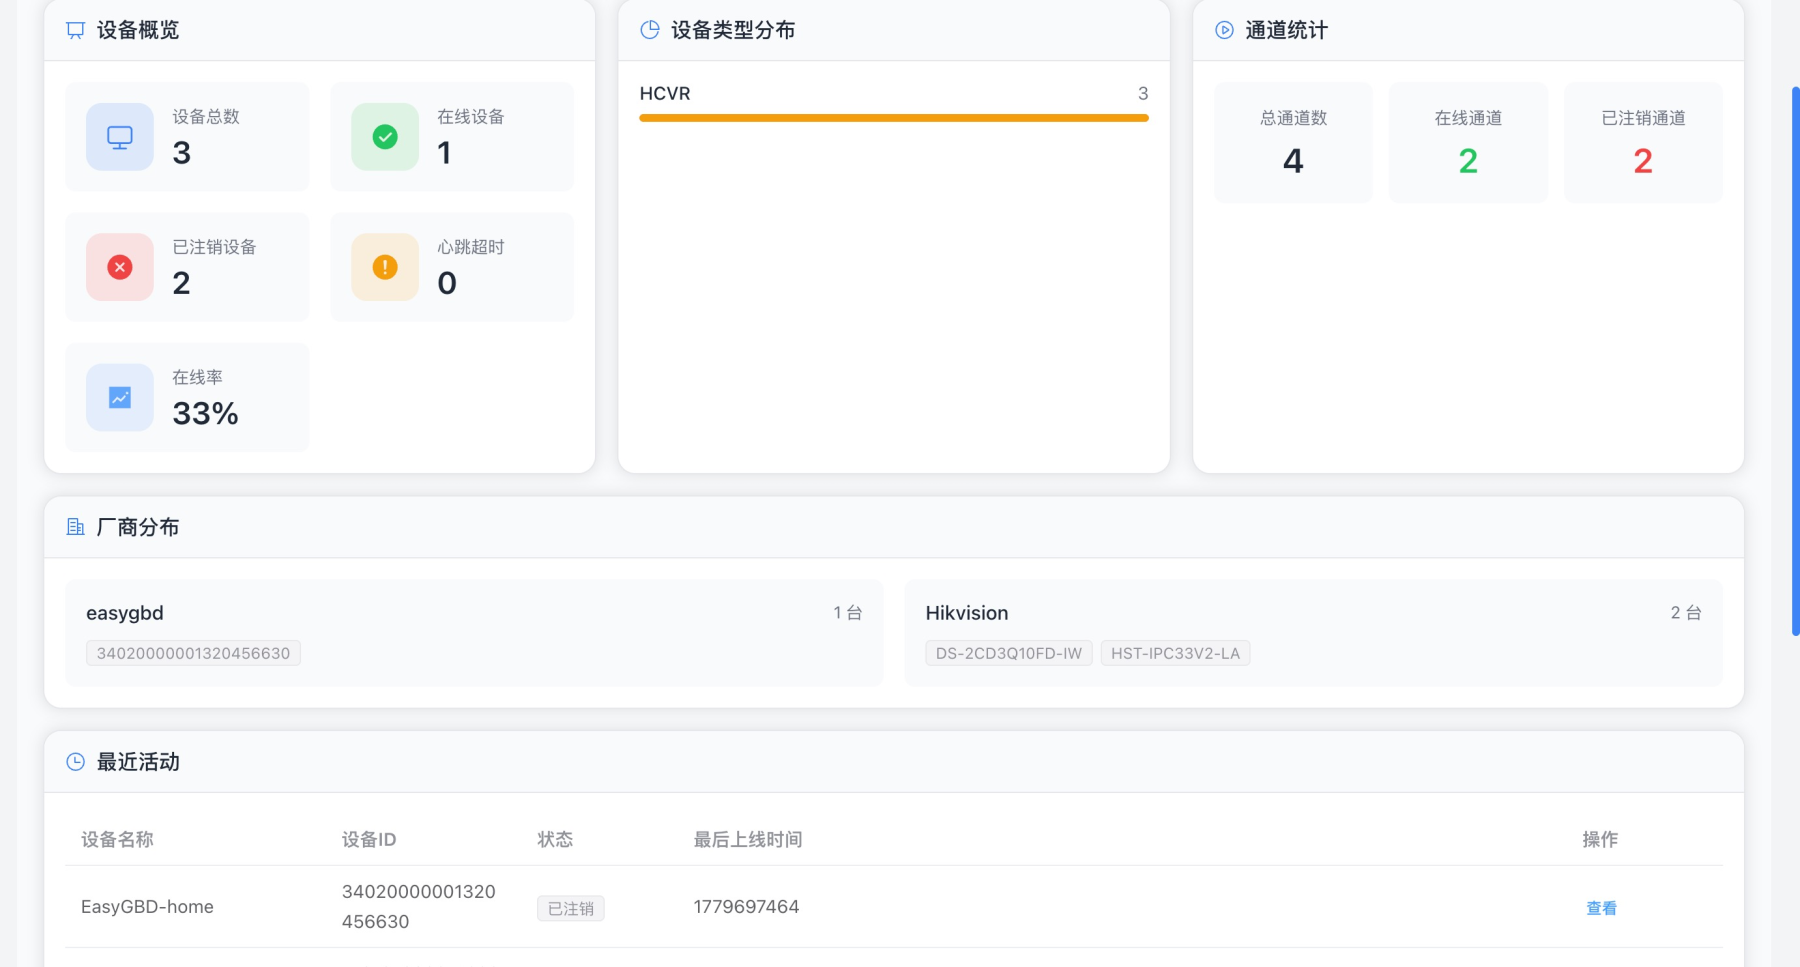
Task: Click the HCVR orange progress bar
Action: tap(894, 118)
